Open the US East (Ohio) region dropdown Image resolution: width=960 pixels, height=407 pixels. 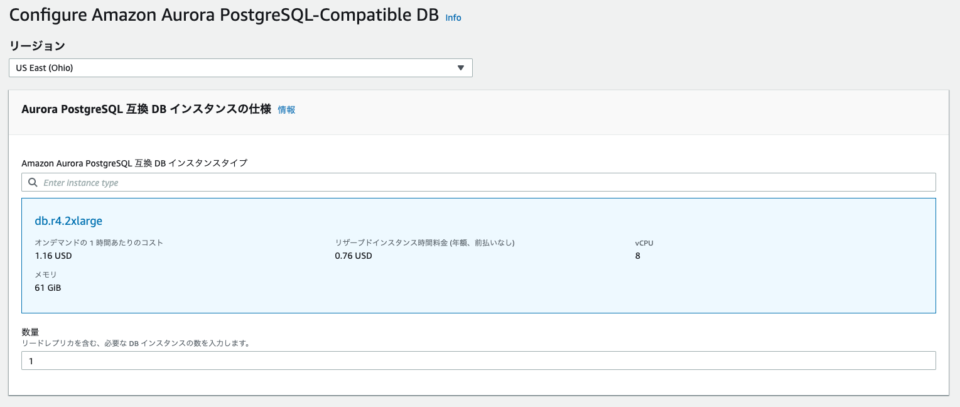click(241, 68)
